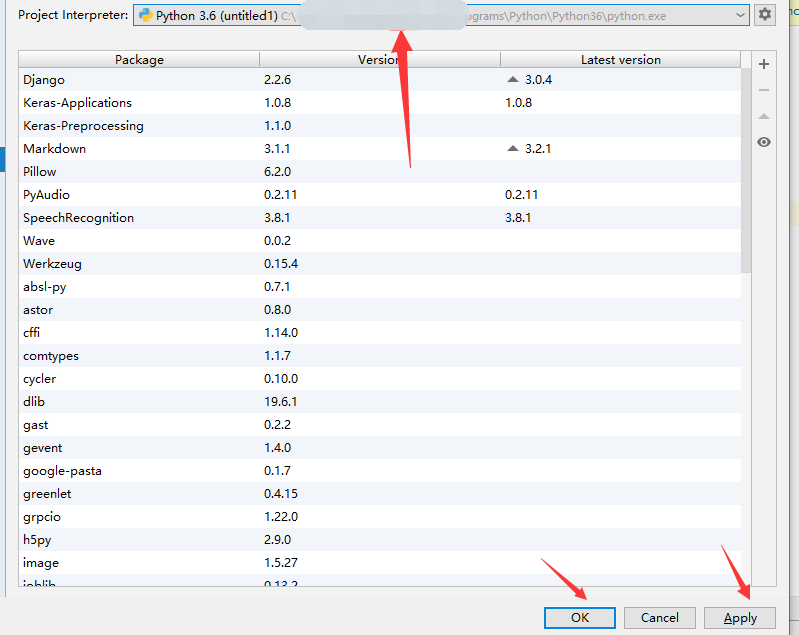799x635 pixels.
Task: Select the Wave package
Action: pos(380,241)
